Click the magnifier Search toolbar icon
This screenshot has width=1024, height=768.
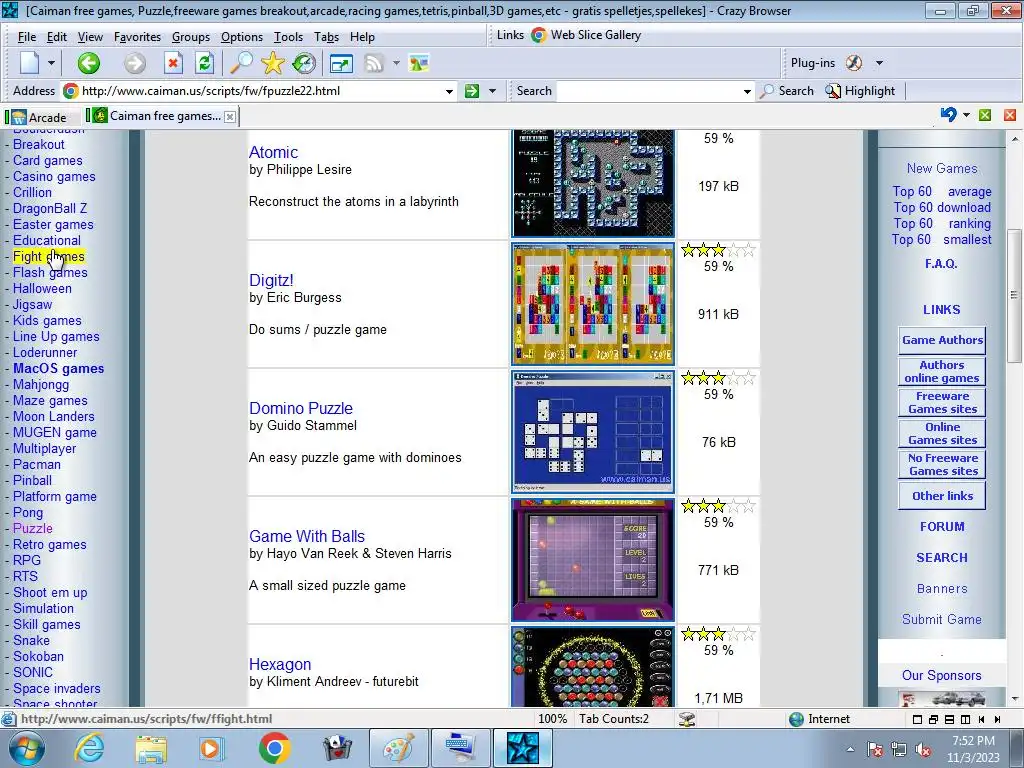[241, 63]
